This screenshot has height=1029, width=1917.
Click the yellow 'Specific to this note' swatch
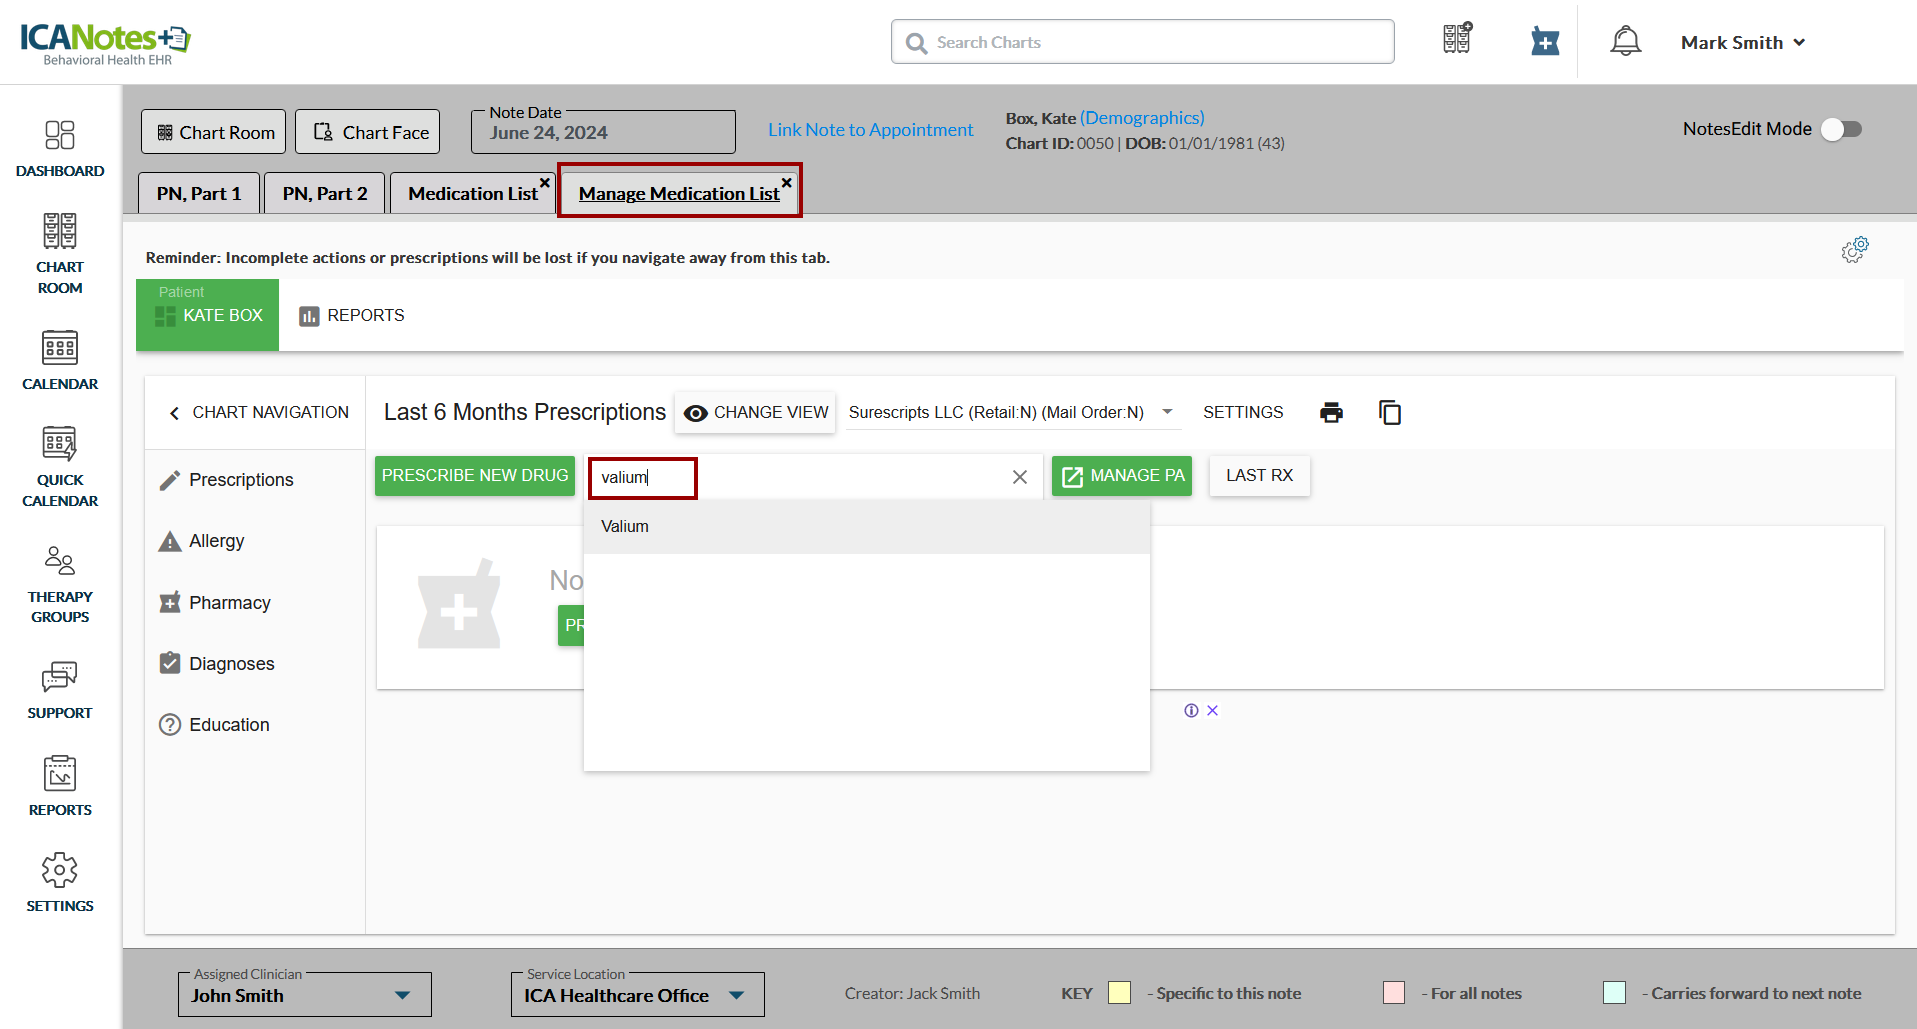tap(1119, 993)
